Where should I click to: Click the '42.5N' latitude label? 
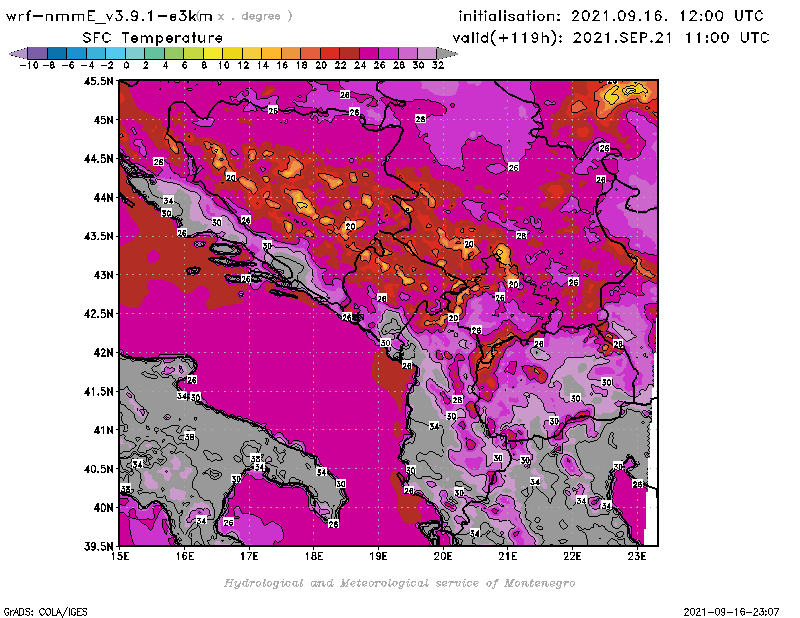98,313
